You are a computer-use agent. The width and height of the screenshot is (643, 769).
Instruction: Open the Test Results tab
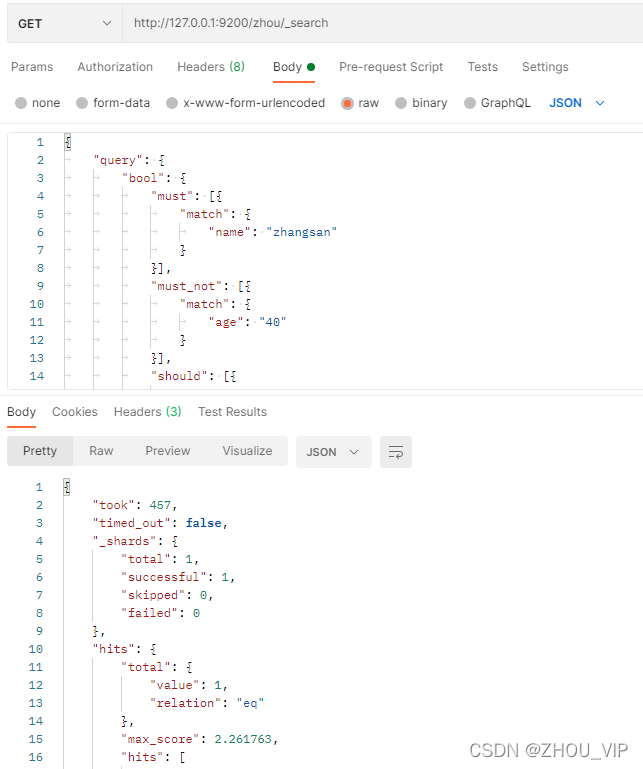click(232, 412)
